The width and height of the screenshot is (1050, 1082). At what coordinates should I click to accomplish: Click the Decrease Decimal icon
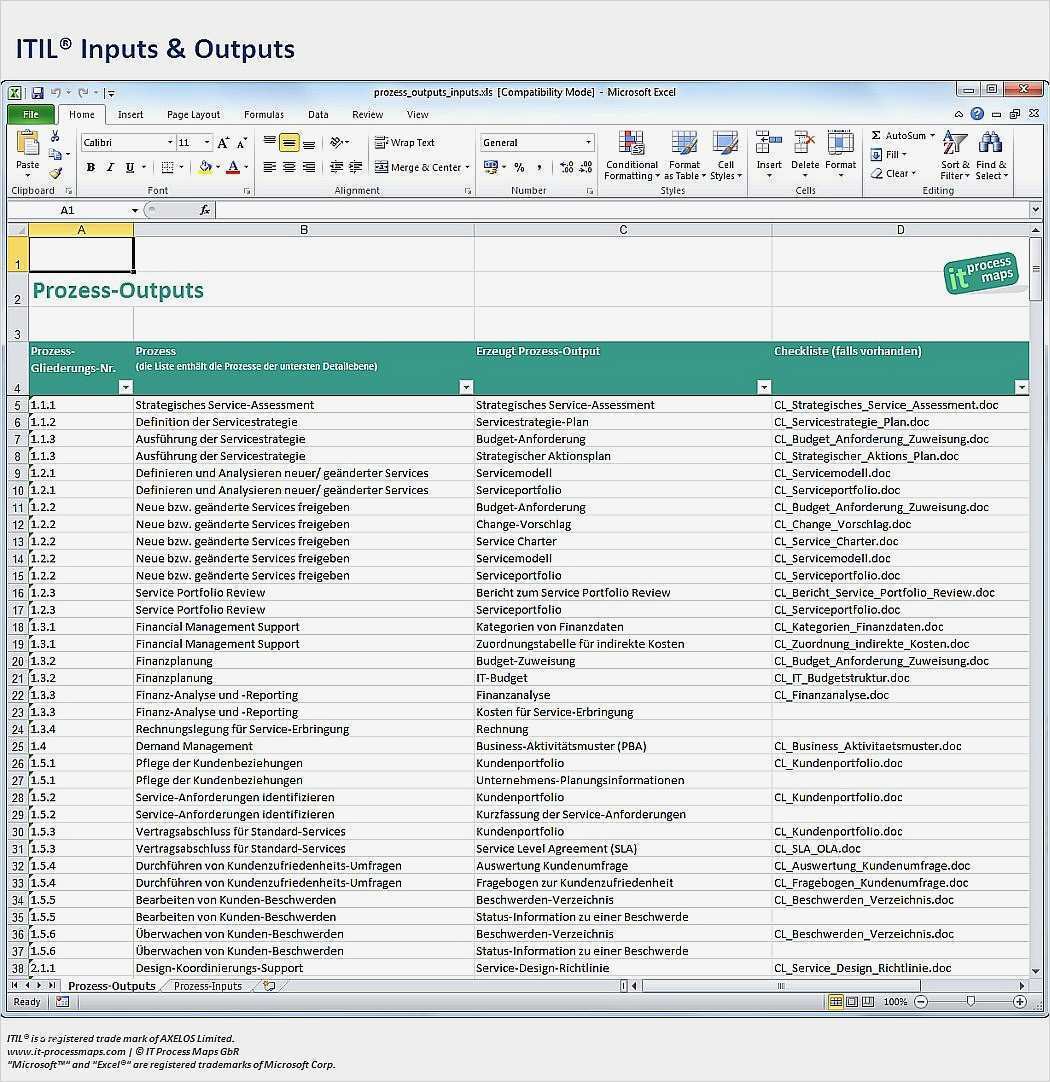click(x=586, y=167)
